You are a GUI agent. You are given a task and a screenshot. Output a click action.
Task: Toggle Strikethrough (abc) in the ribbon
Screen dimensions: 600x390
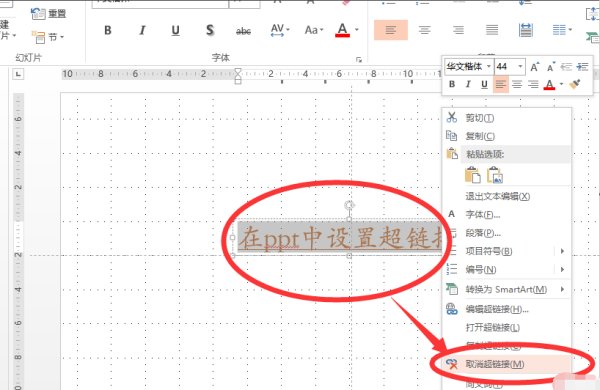pos(243,31)
